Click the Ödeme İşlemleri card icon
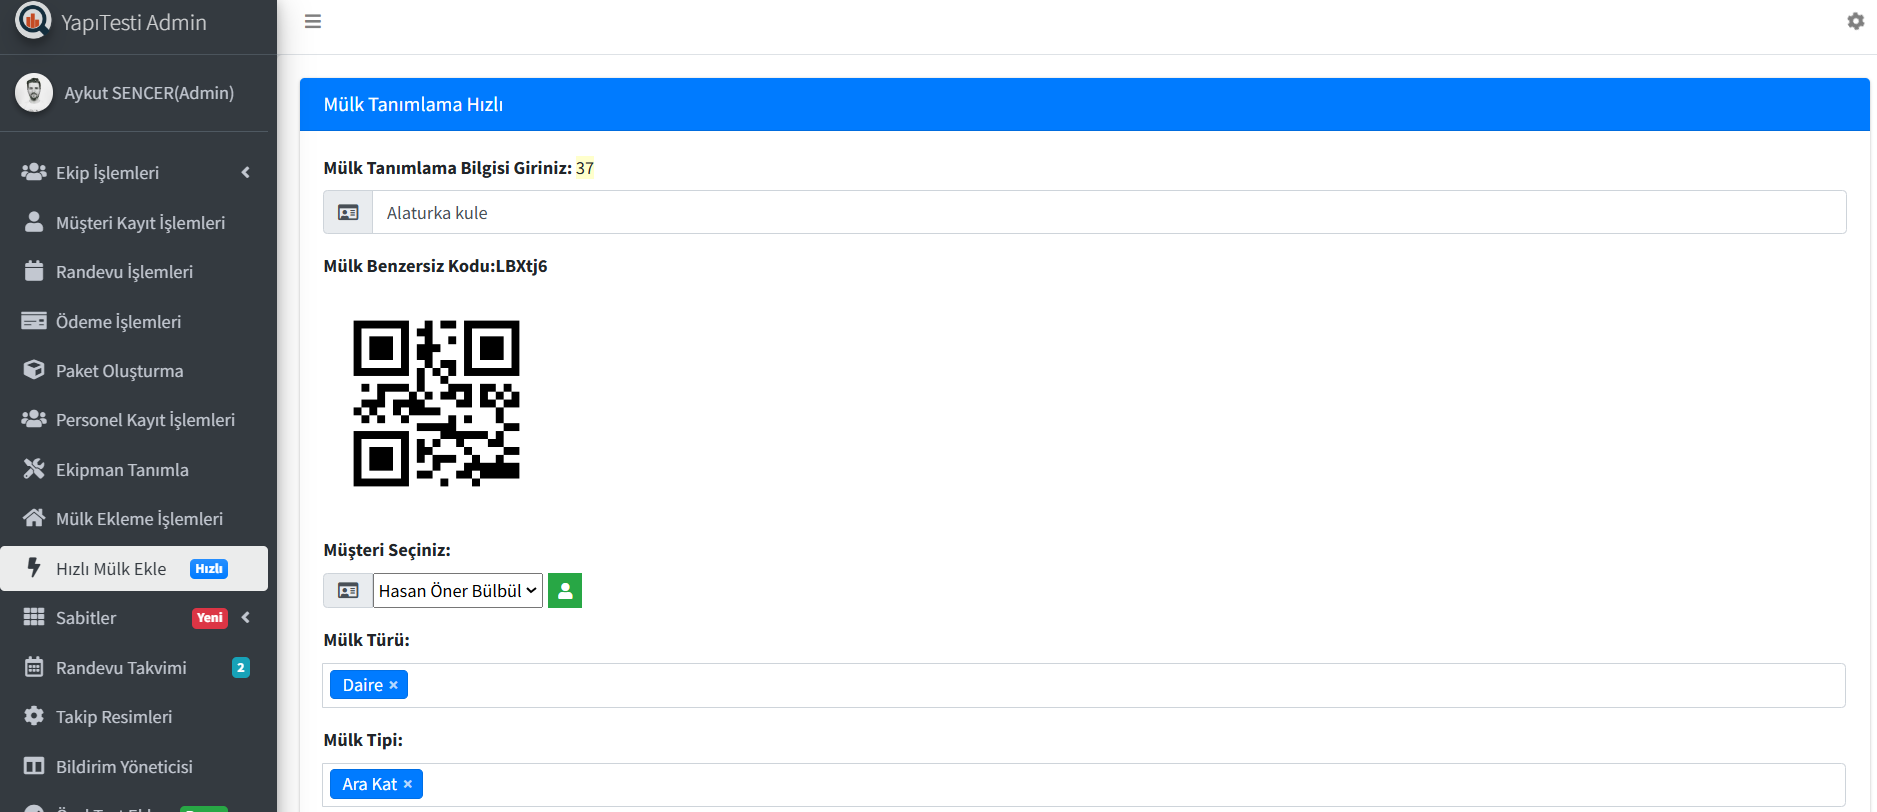 click(34, 321)
